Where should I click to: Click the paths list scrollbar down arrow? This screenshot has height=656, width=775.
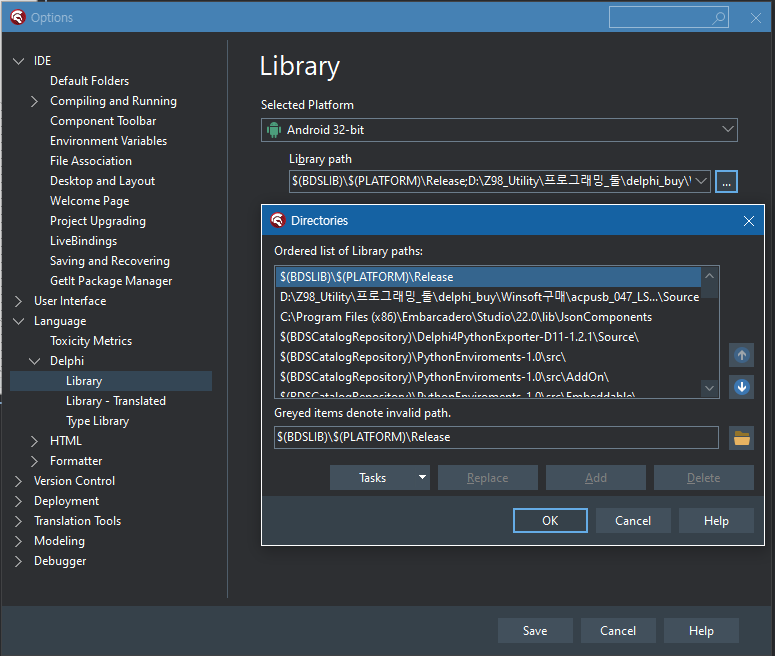coord(709,388)
